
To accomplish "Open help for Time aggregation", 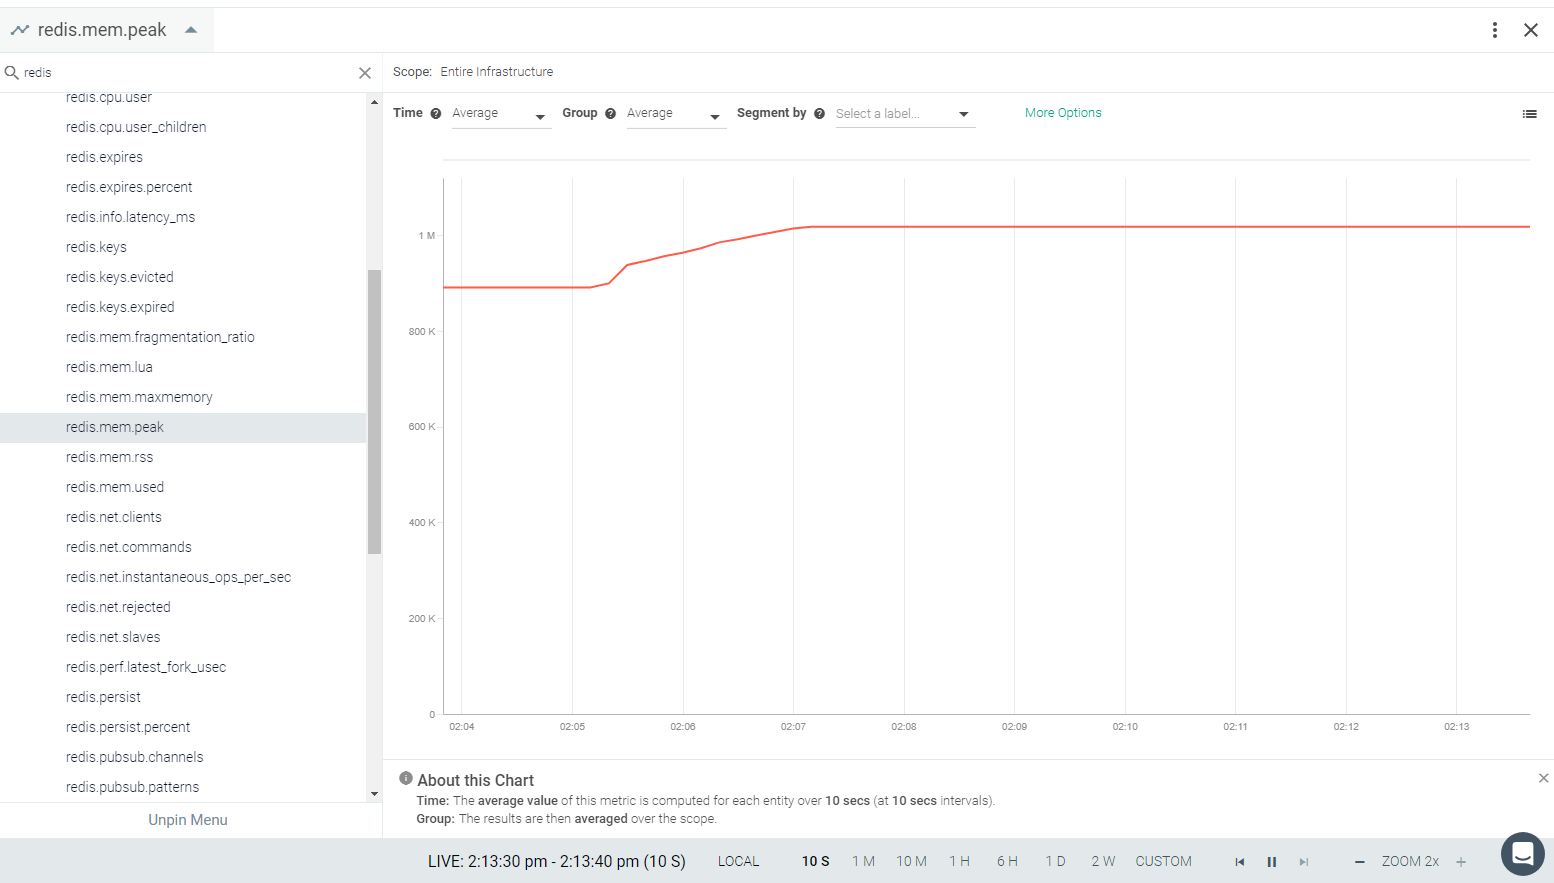I will click(x=436, y=114).
